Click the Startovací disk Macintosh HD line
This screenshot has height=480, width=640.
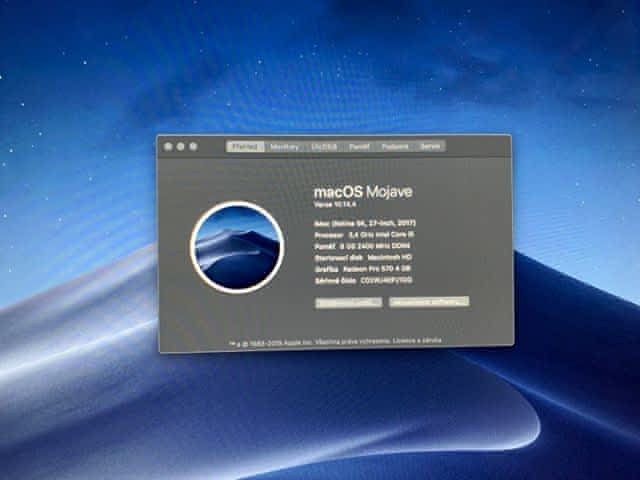coord(363,258)
